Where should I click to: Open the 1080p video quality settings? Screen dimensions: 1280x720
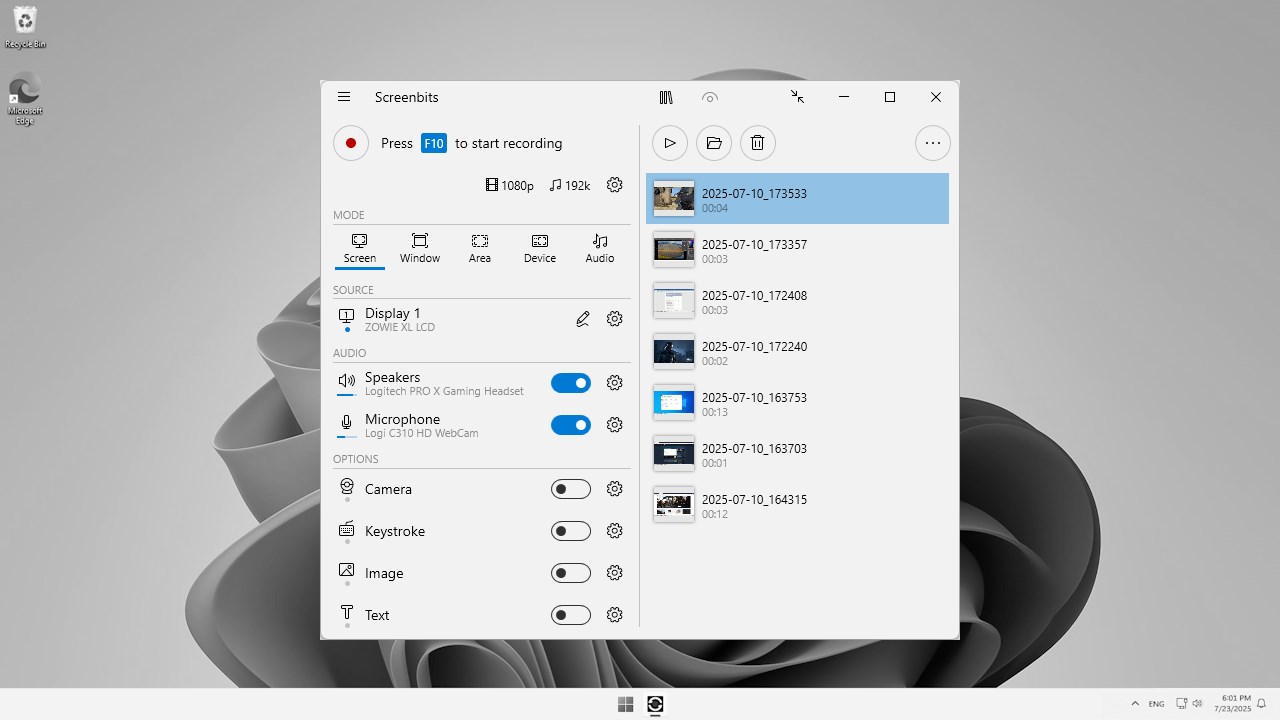510,185
